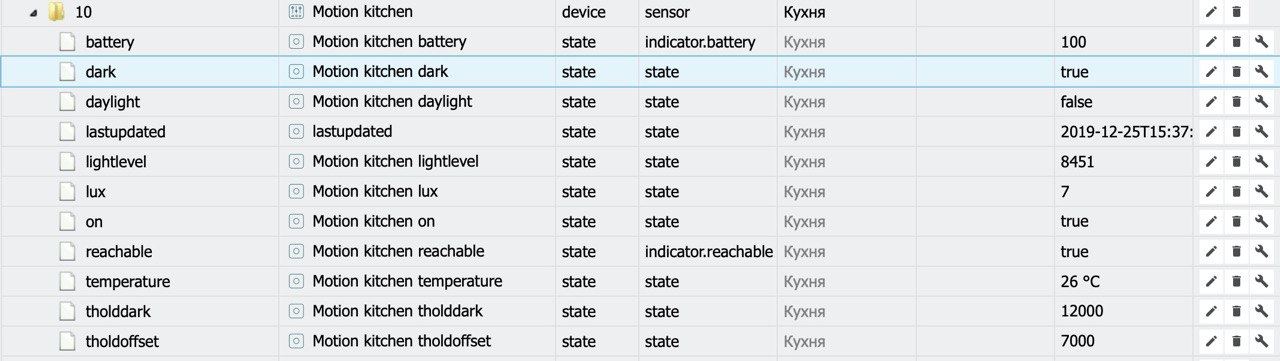Click the lightlevel value 8451
This screenshot has width=1280, height=361.
1077,162
